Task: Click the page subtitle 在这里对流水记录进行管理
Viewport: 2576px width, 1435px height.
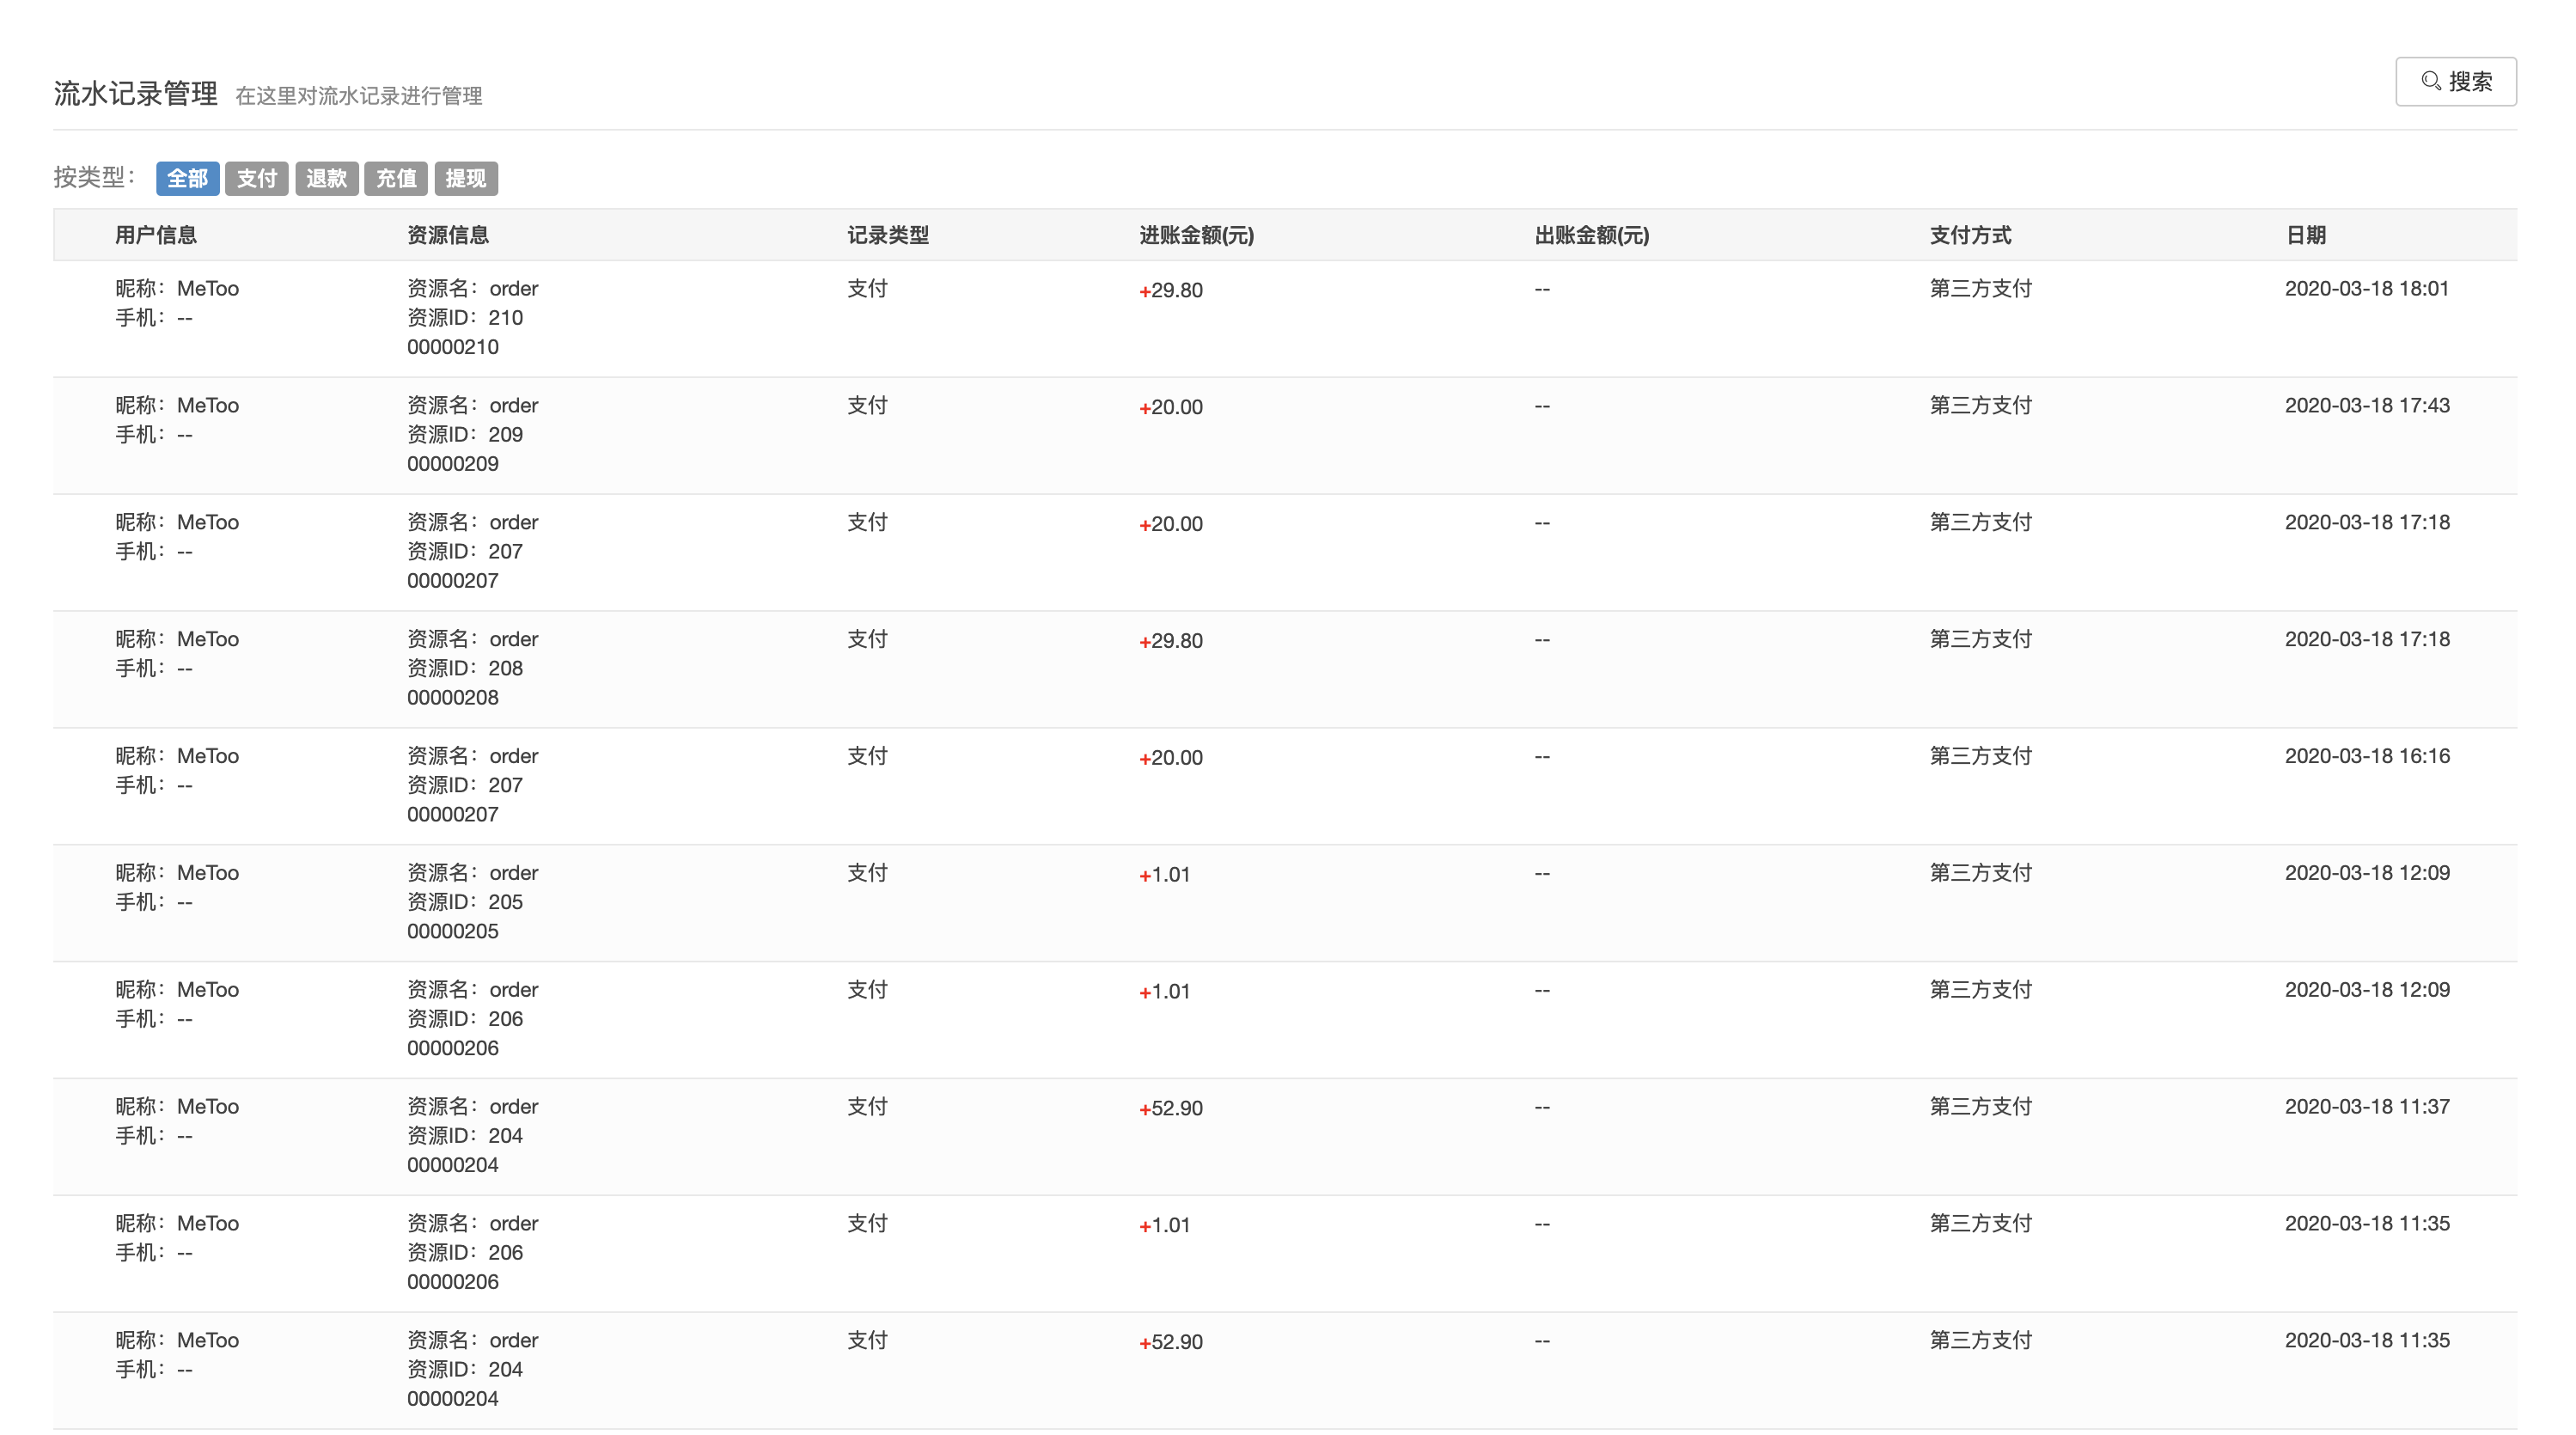Action: point(359,96)
